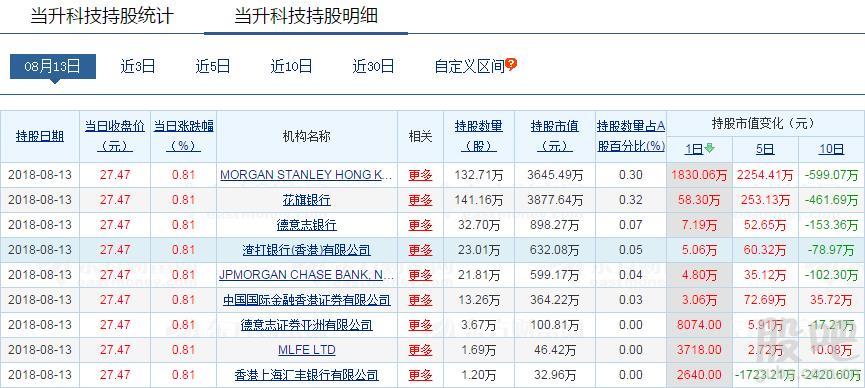The image size is (865, 388).
Task: Click 更多 in the 中国国际金融 row
Action: click(x=420, y=300)
